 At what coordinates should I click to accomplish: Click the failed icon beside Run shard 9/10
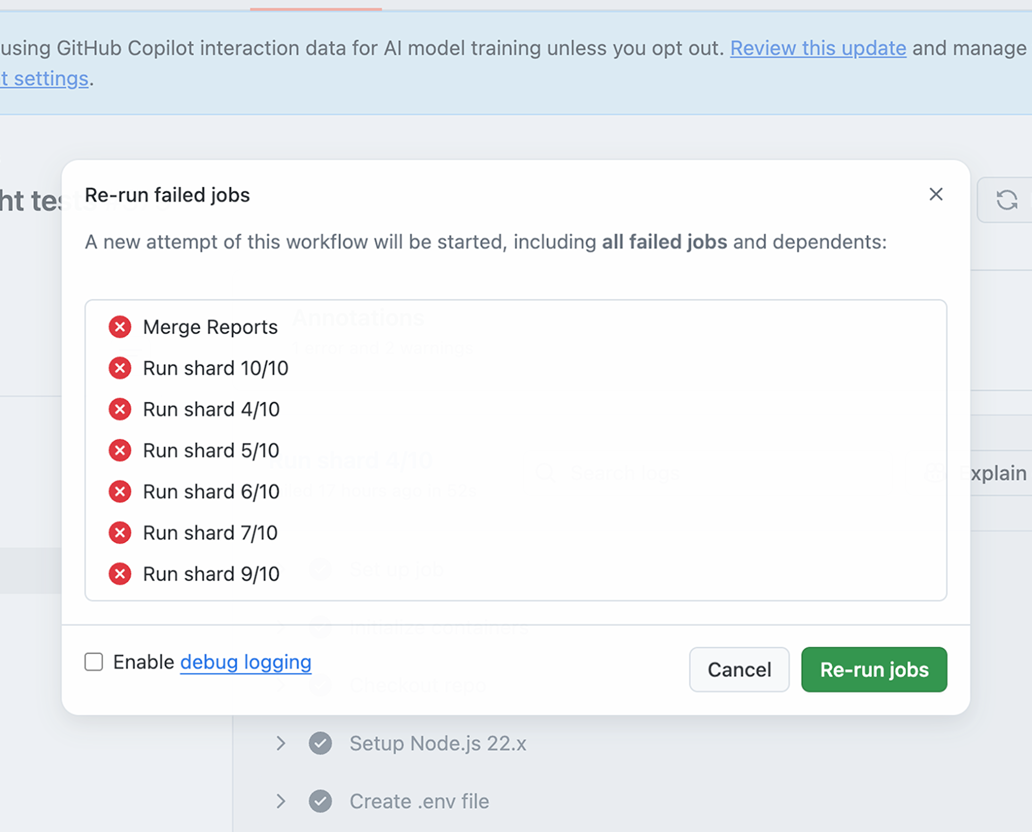point(120,574)
